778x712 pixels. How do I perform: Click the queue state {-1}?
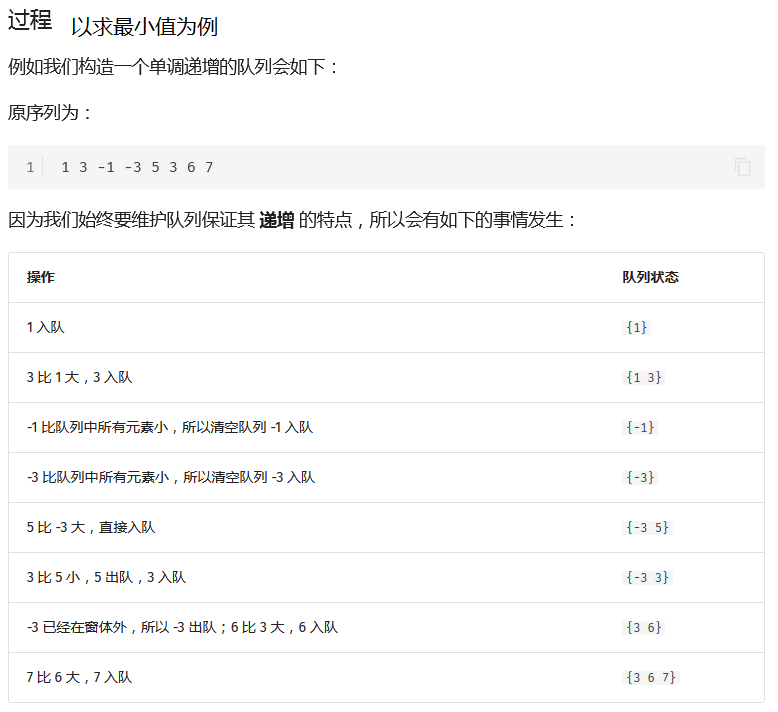pos(640,427)
